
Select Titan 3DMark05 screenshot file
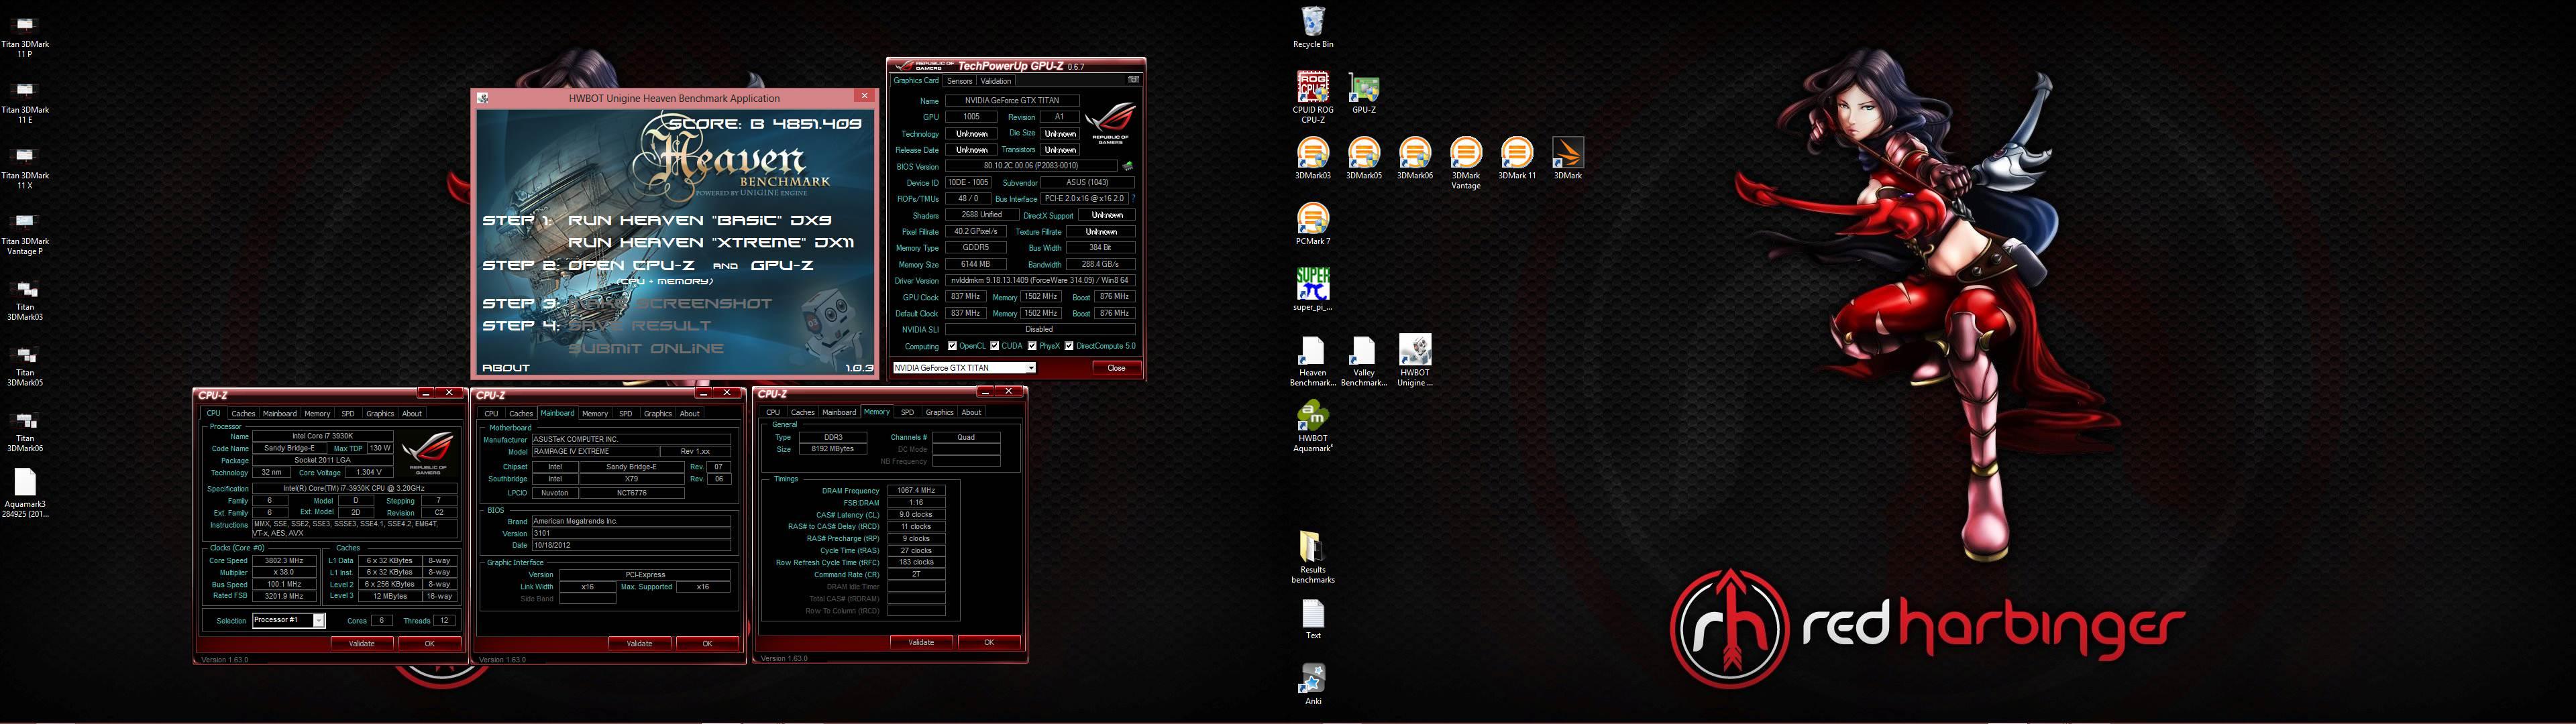pos(25,365)
